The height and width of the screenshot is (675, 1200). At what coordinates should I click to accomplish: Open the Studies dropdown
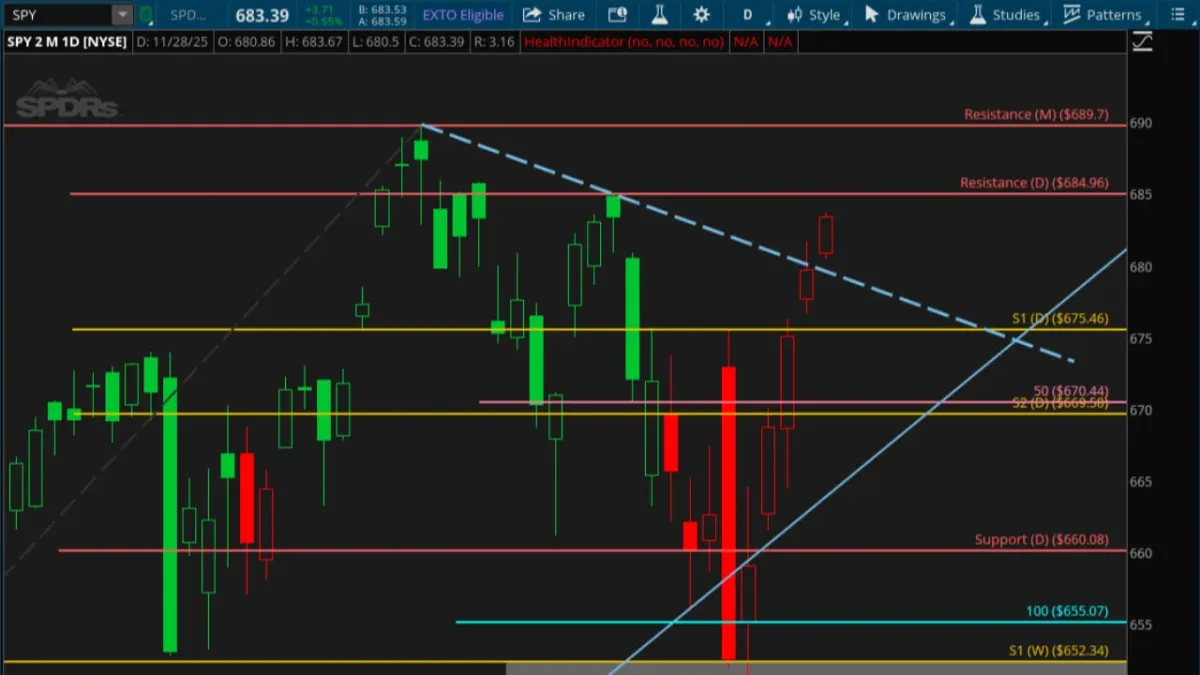pos(1006,15)
